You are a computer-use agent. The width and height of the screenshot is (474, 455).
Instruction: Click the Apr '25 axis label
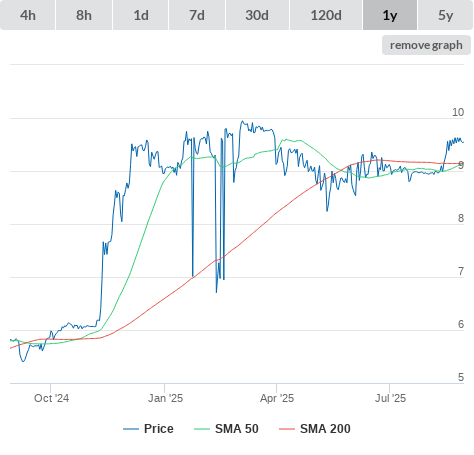point(277,398)
